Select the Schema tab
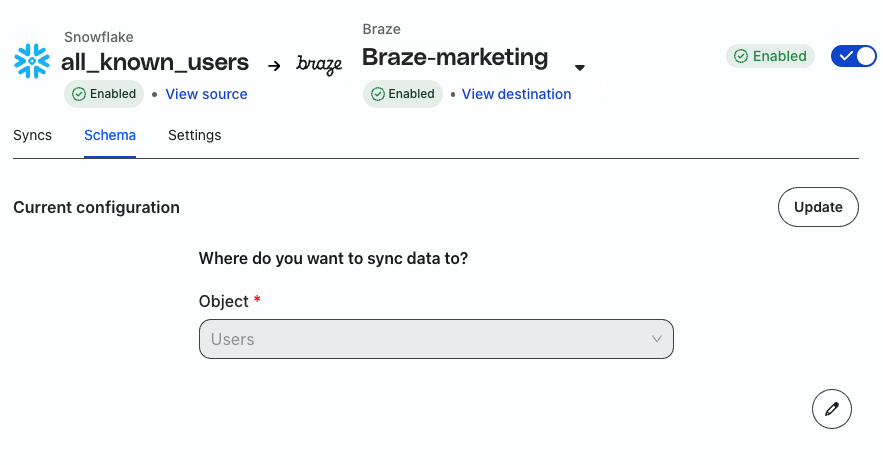Screen dimensions: 883x465 point(110,135)
